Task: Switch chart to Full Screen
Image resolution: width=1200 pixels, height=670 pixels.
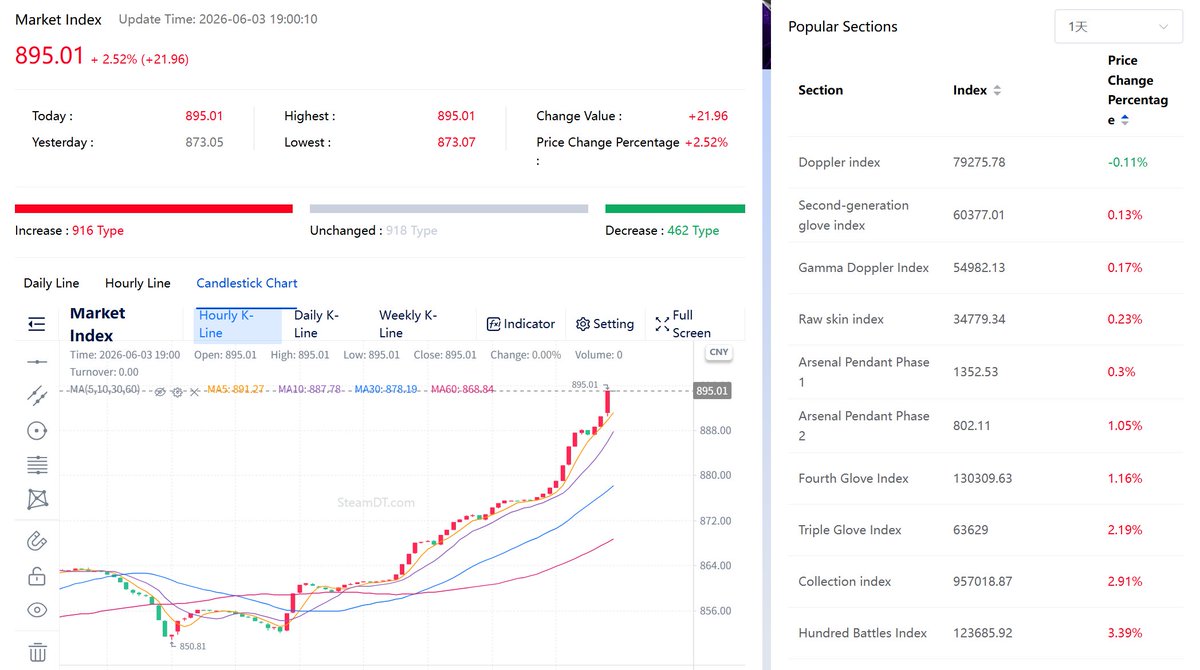Action: [684, 324]
